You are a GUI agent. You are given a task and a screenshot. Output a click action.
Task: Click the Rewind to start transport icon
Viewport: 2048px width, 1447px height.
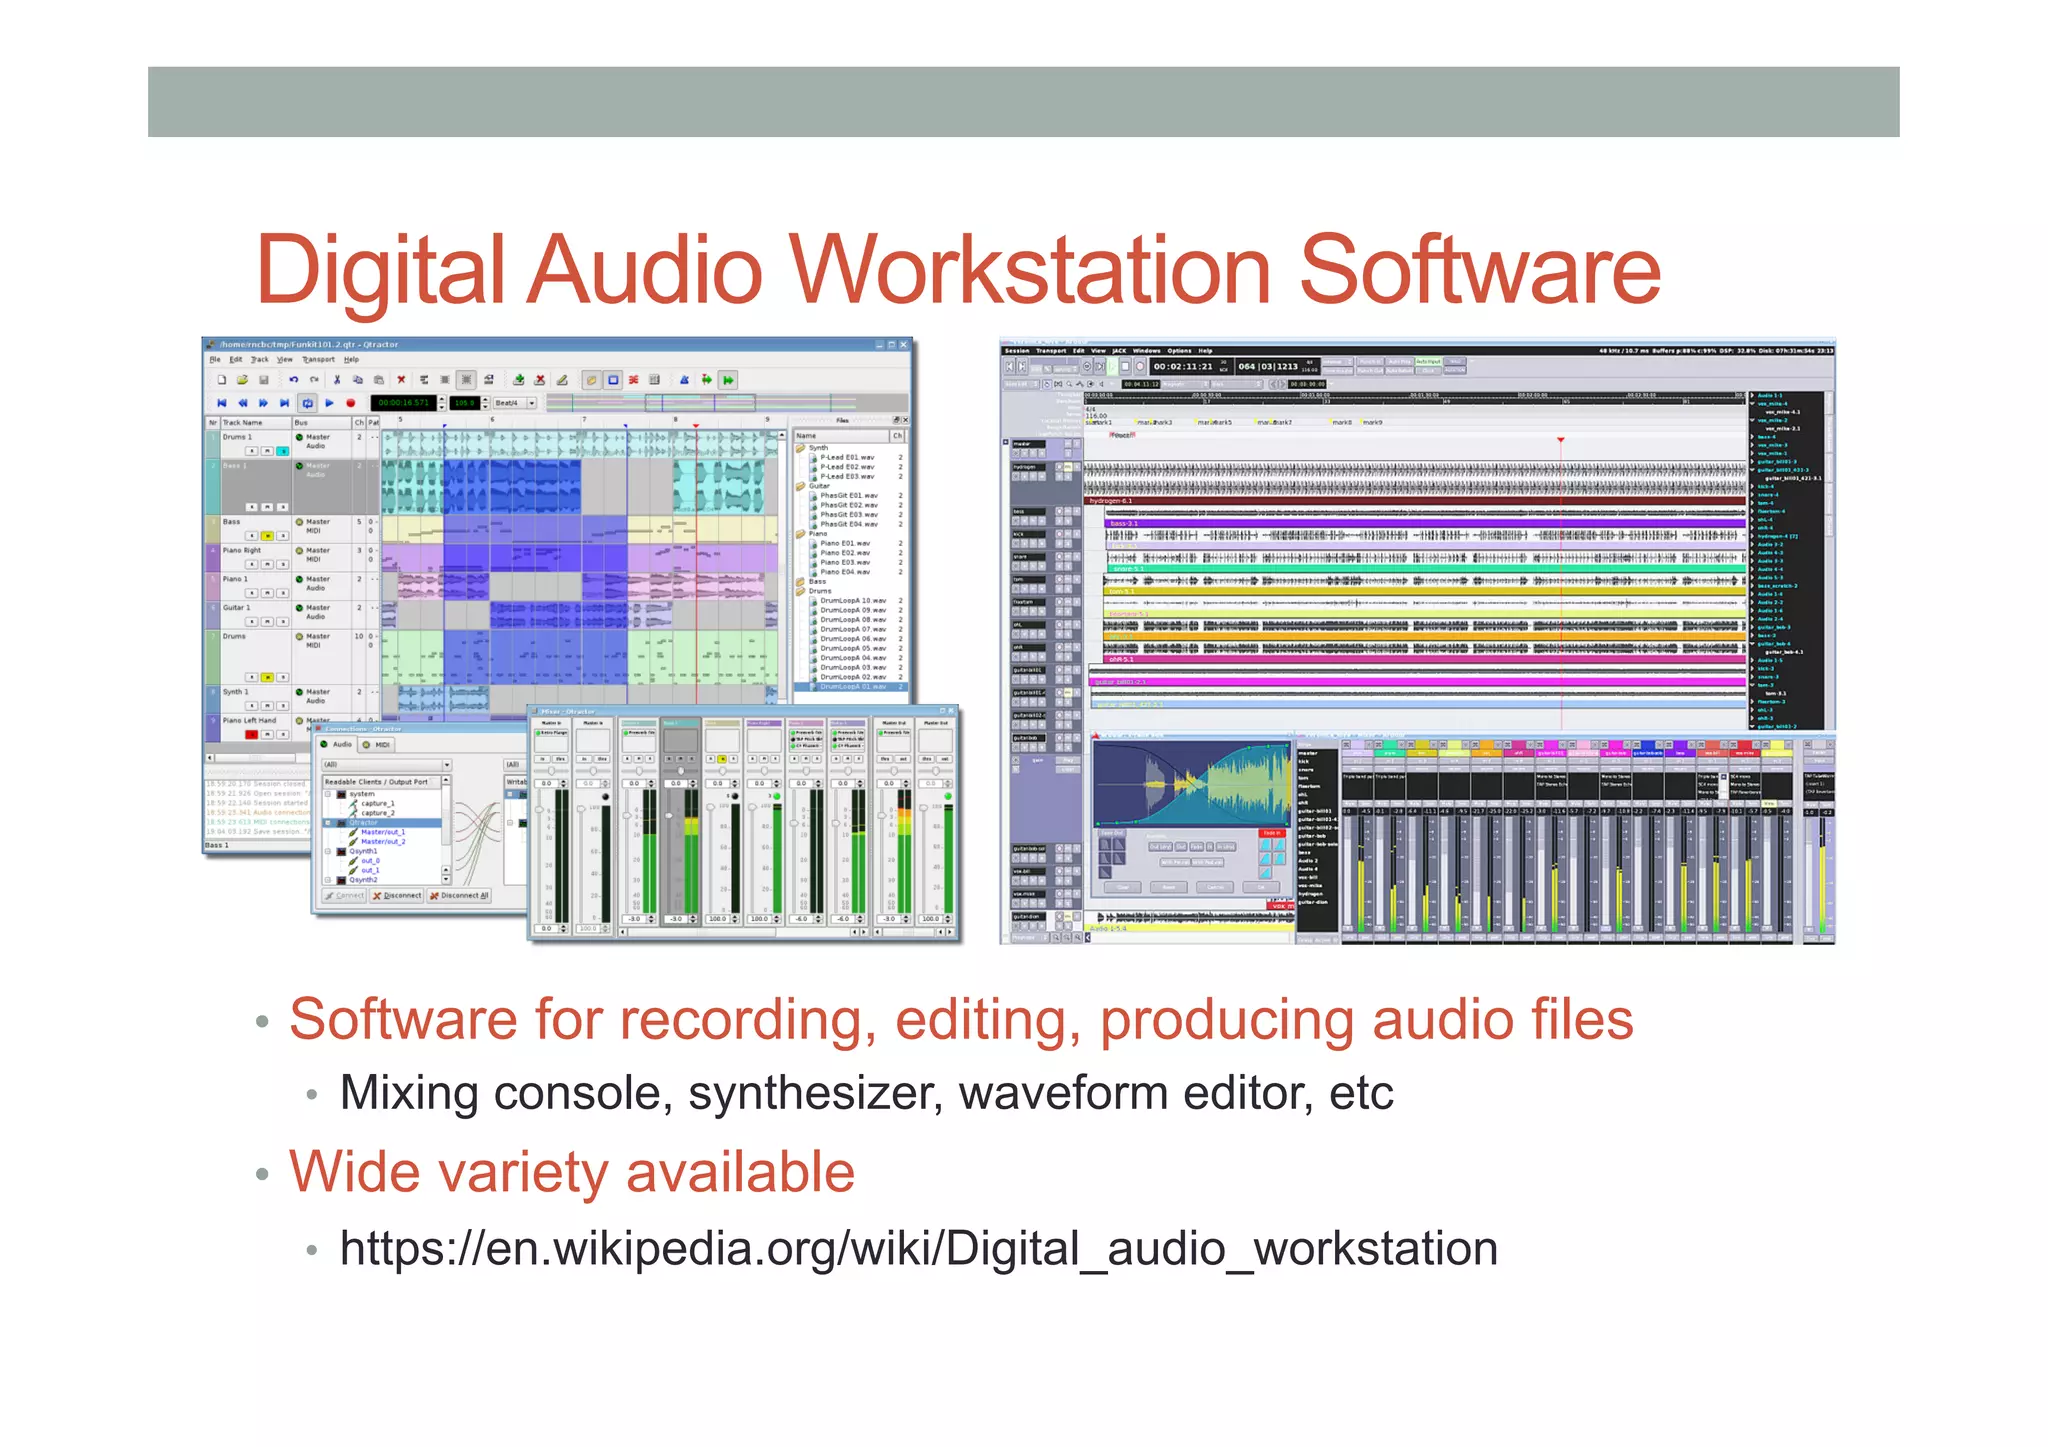(x=221, y=403)
